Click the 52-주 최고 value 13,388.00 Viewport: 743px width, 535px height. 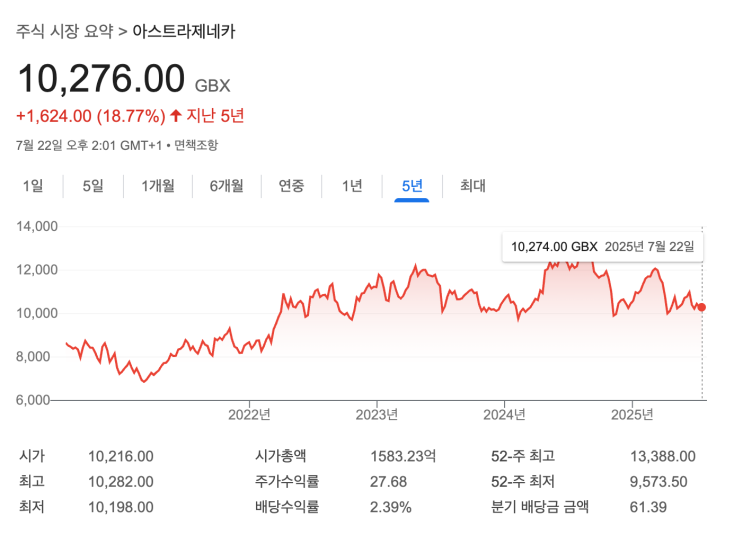[x=662, y=456]
